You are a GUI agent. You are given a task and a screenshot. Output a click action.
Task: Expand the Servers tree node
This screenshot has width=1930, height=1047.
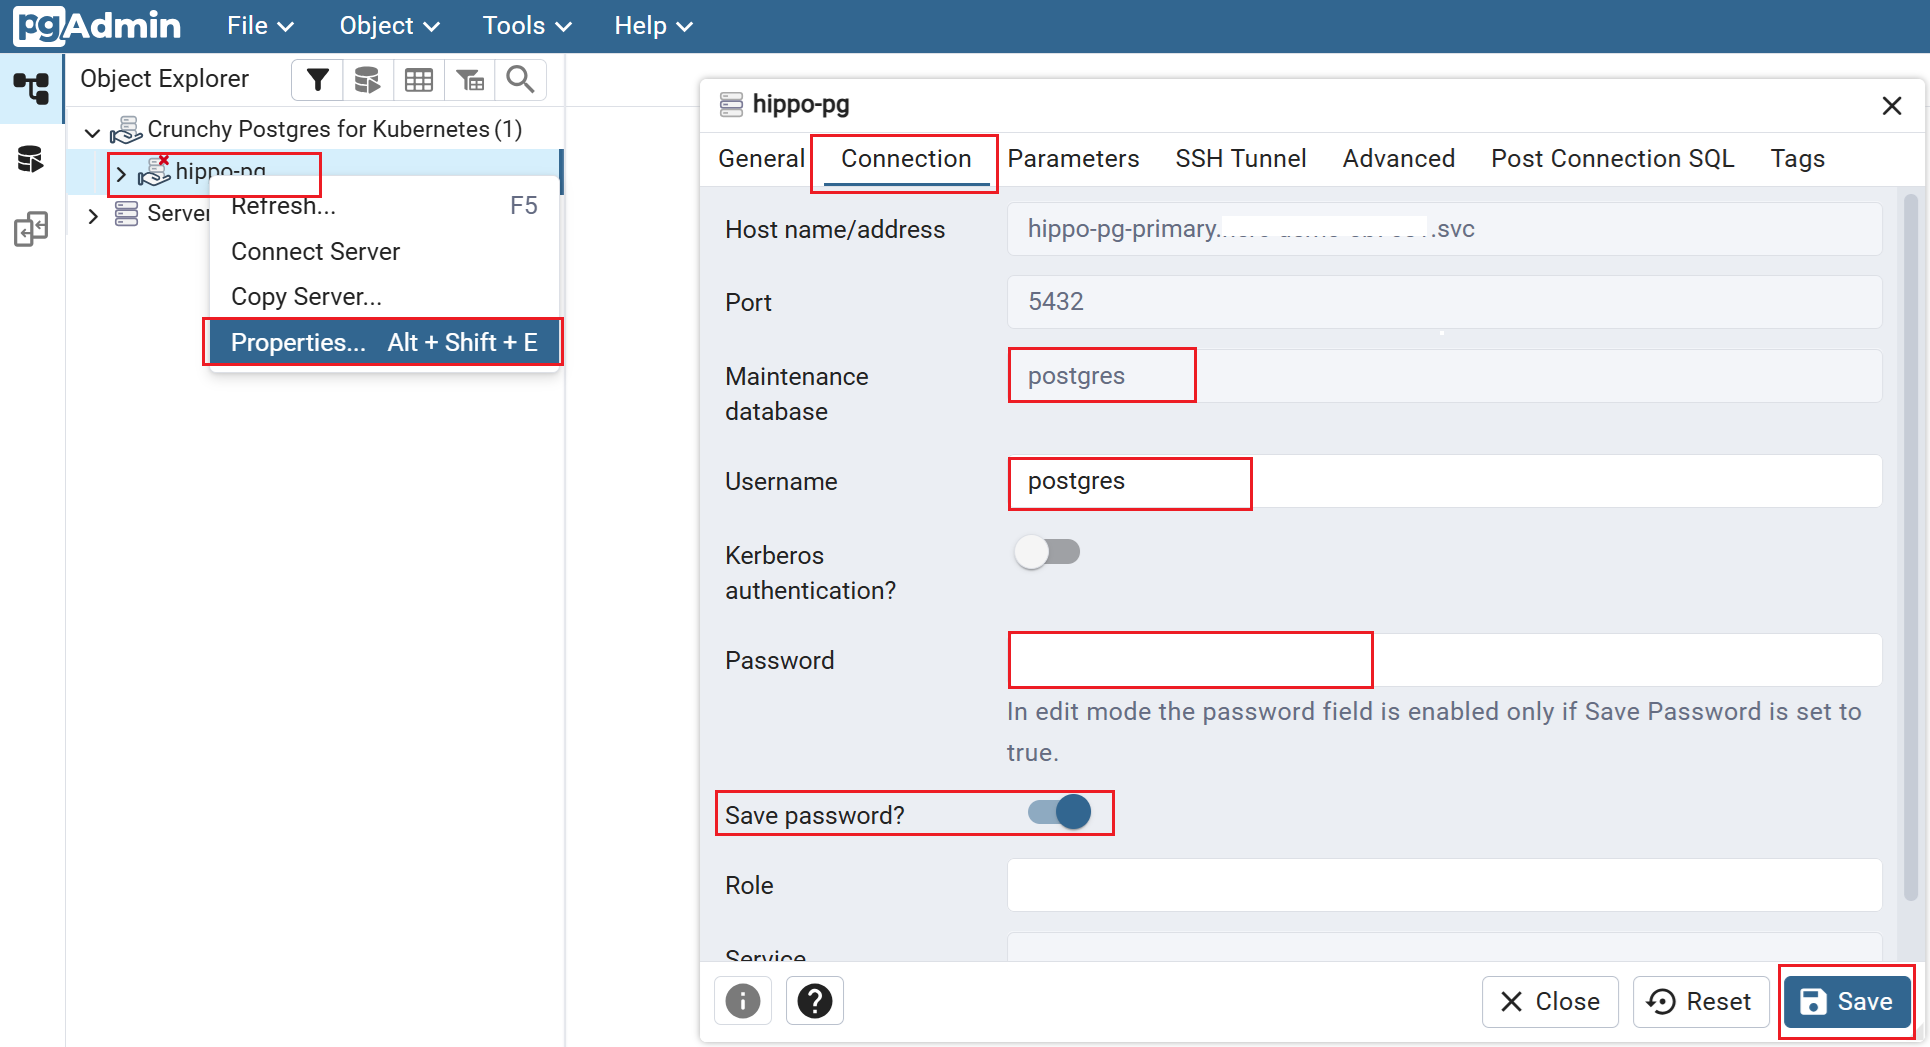[93, 215]
